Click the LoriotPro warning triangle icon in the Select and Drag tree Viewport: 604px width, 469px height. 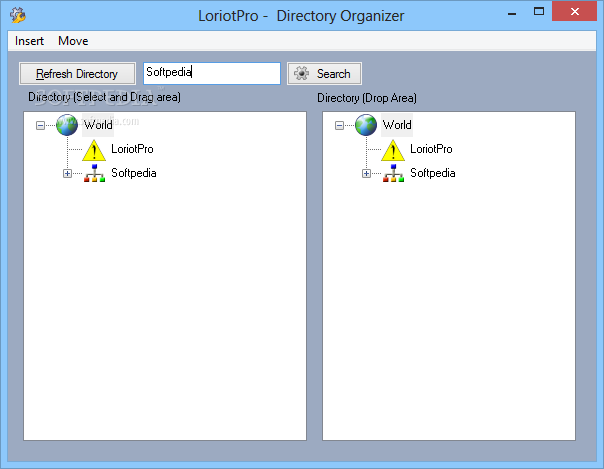tap(94, 150)
